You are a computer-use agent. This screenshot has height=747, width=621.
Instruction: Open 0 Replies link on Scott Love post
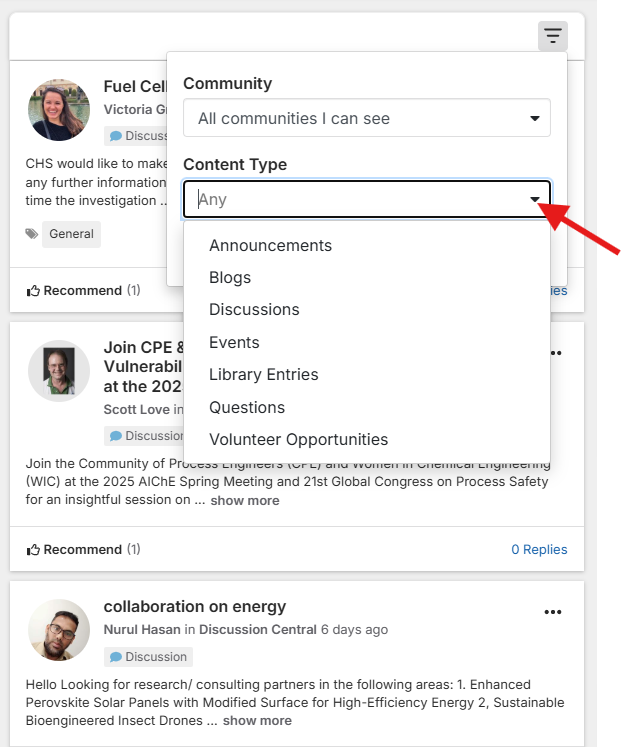(539, 550)
